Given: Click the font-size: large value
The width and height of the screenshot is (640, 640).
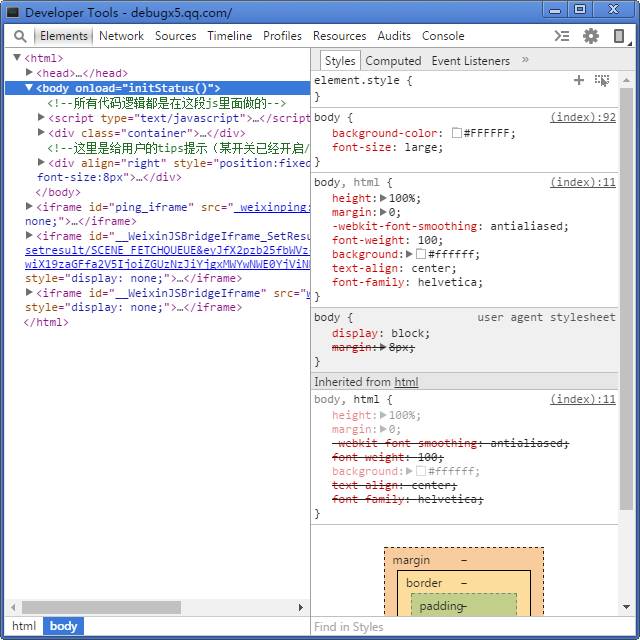Looking at the screenshot, I should click(420, 147).
